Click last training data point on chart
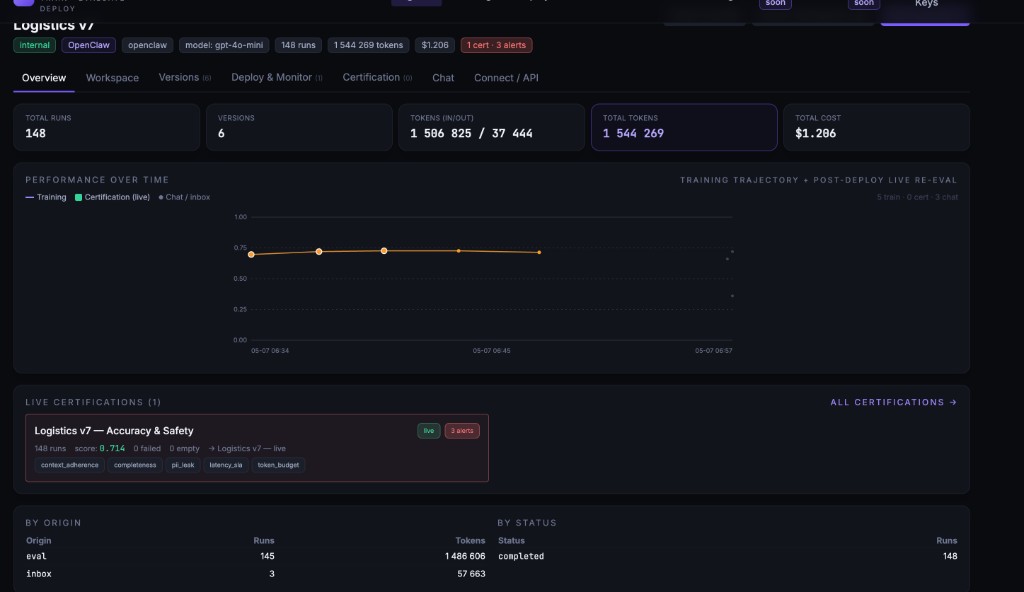The image size is (1024, 592). 539,252
